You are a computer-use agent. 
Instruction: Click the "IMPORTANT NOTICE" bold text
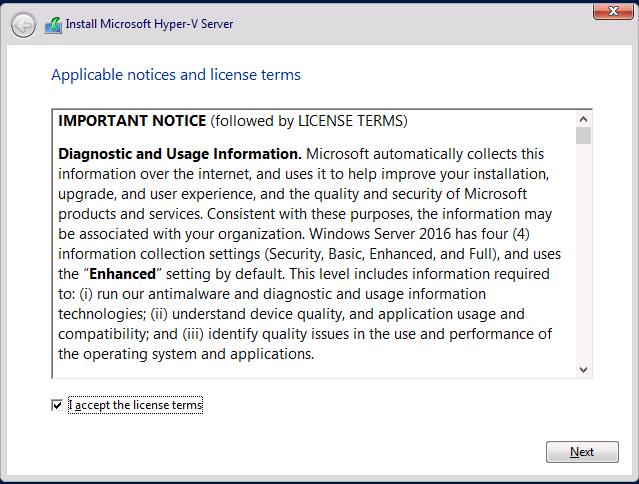pos(132,121)
